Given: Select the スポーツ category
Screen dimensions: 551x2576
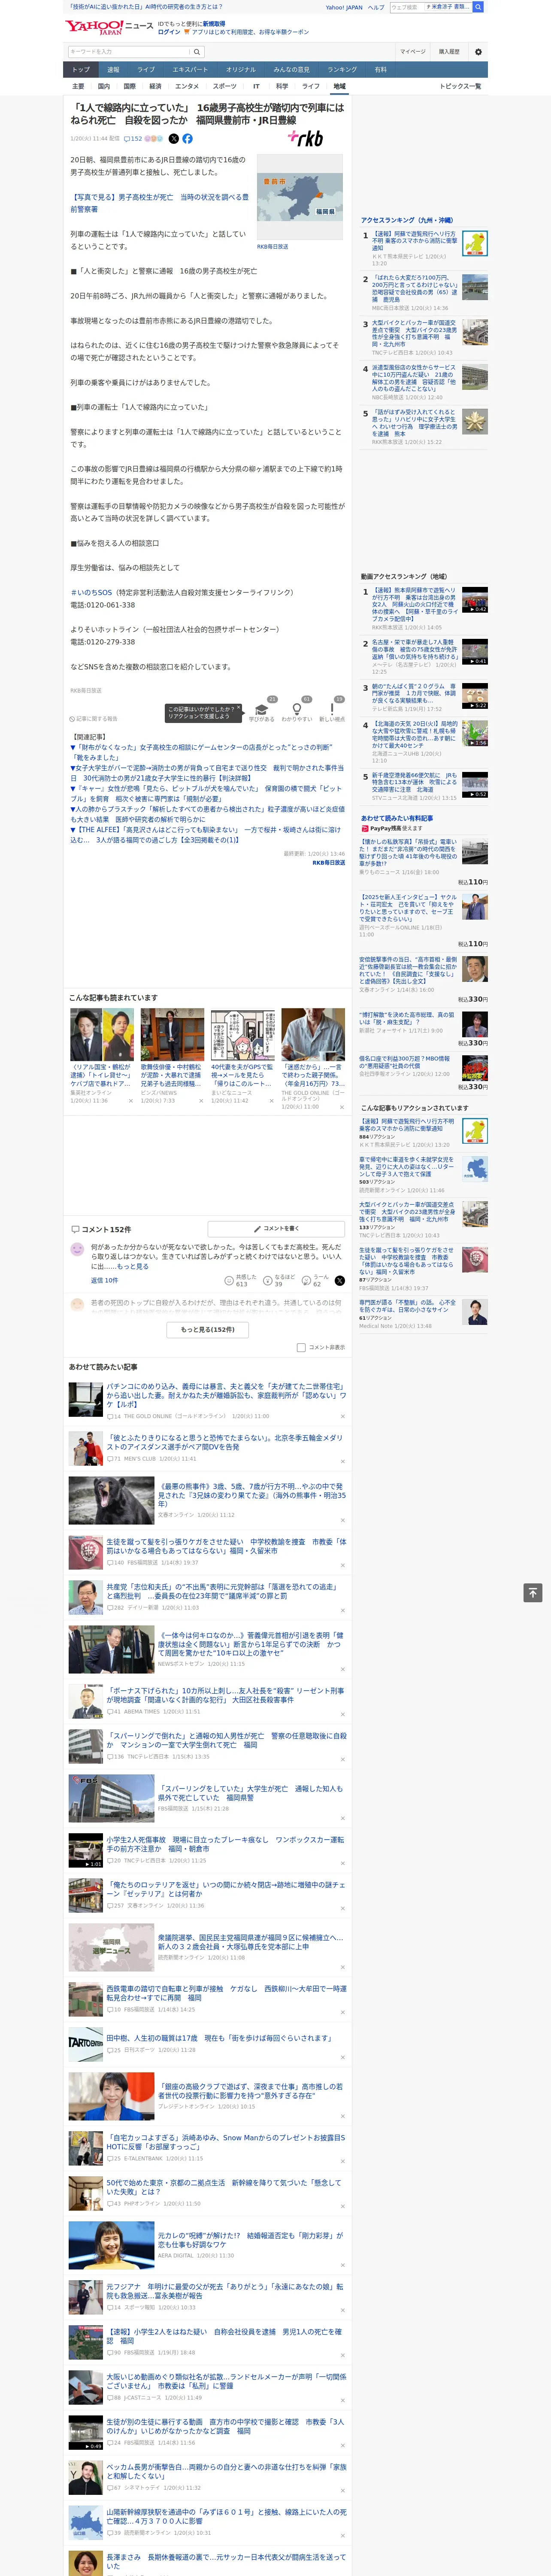Looking at the screenshot, I should pos(225,86).
